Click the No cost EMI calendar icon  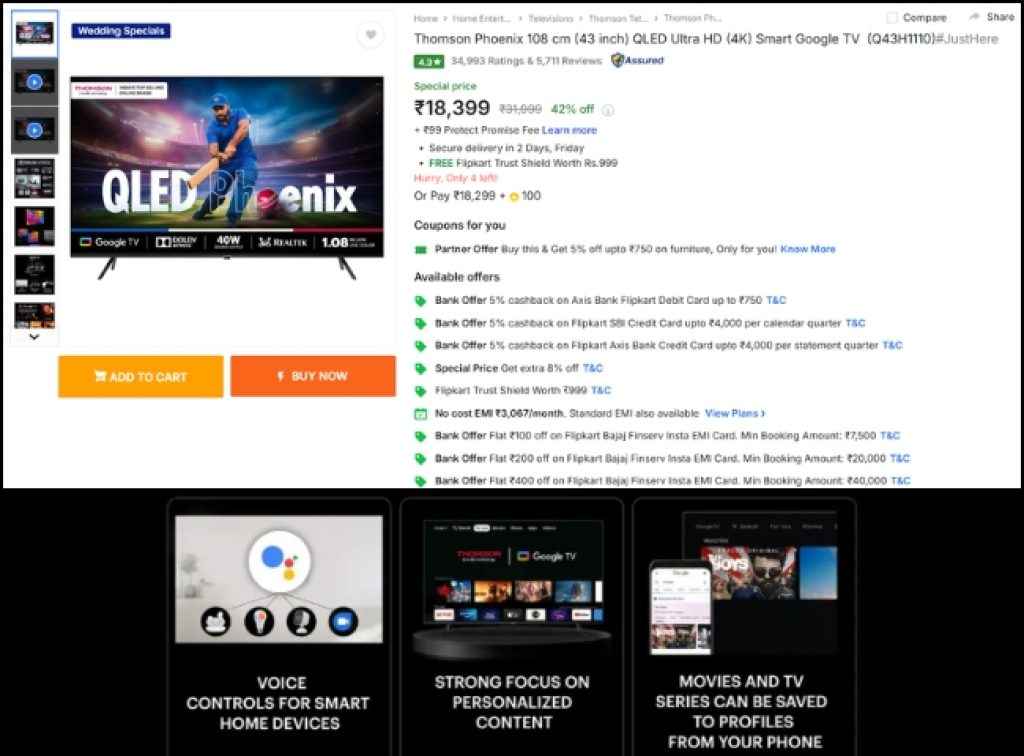(421, 413)
